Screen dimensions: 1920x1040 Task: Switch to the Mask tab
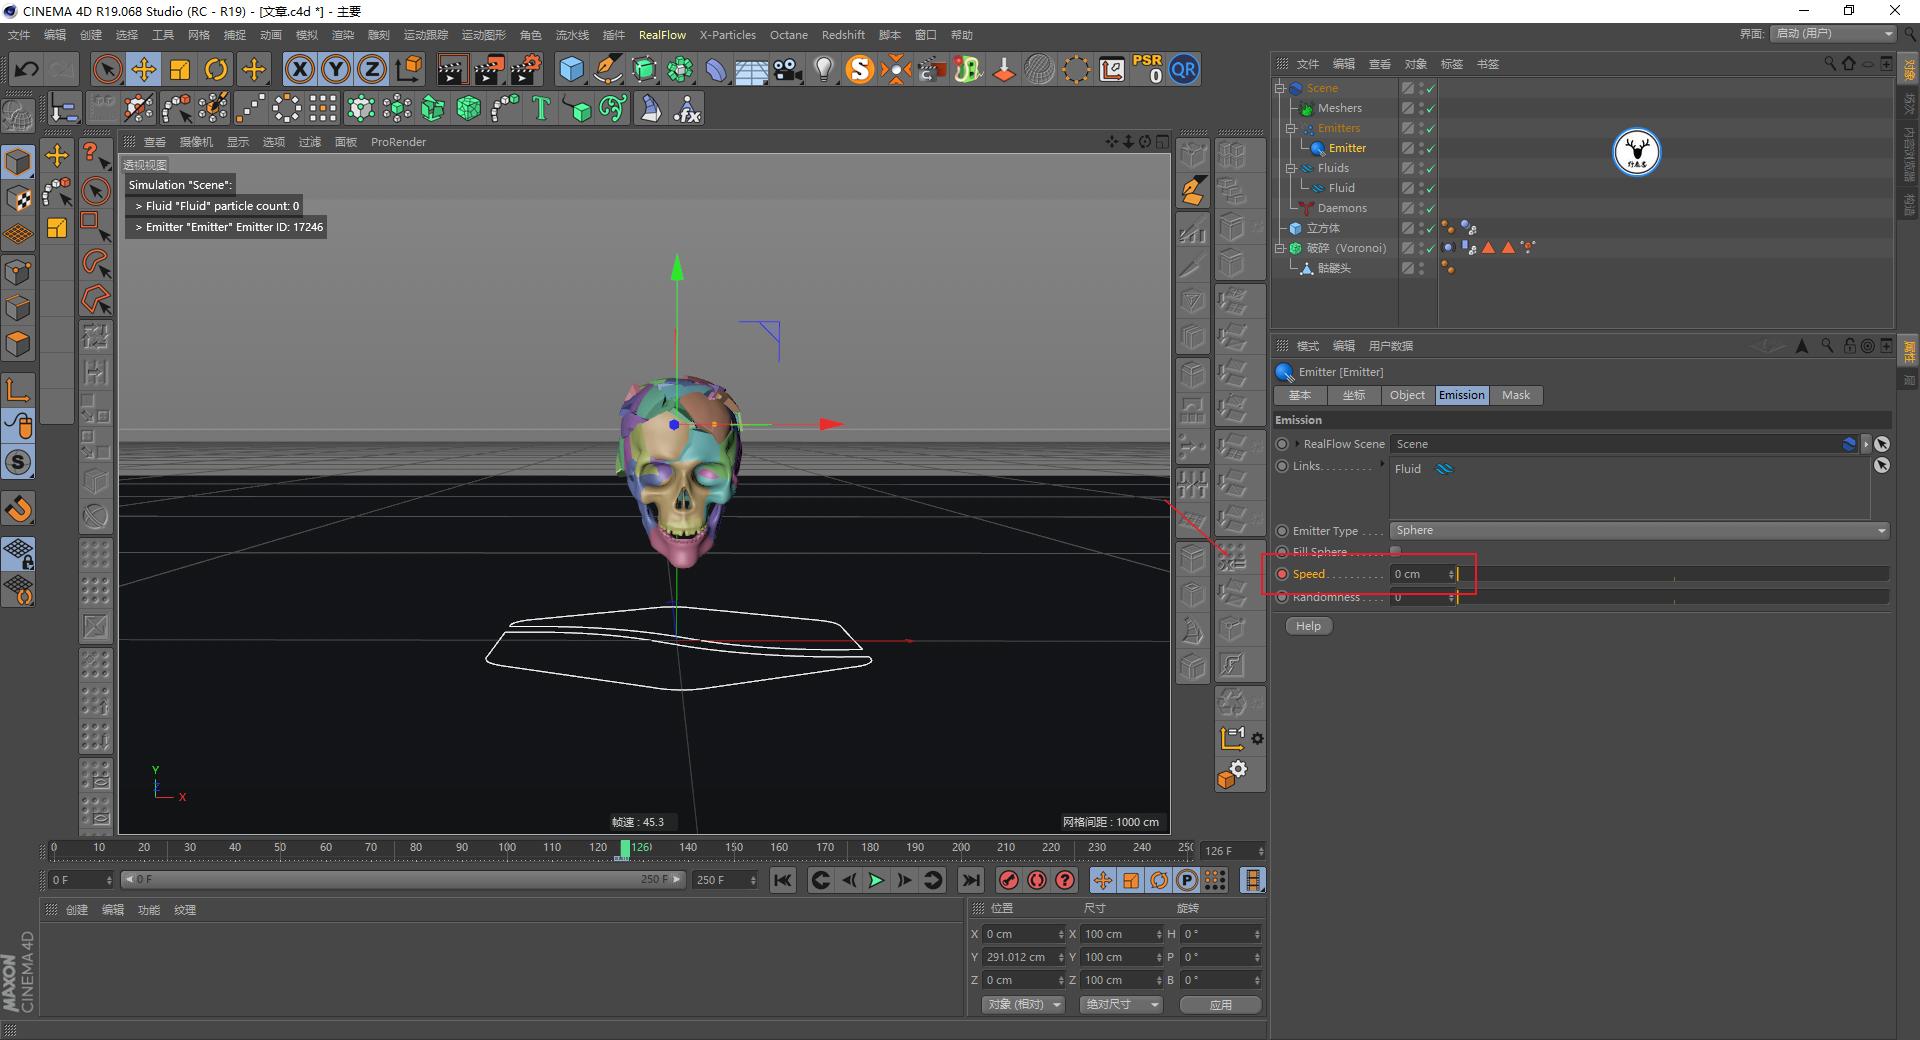(x=1516, y=395)
